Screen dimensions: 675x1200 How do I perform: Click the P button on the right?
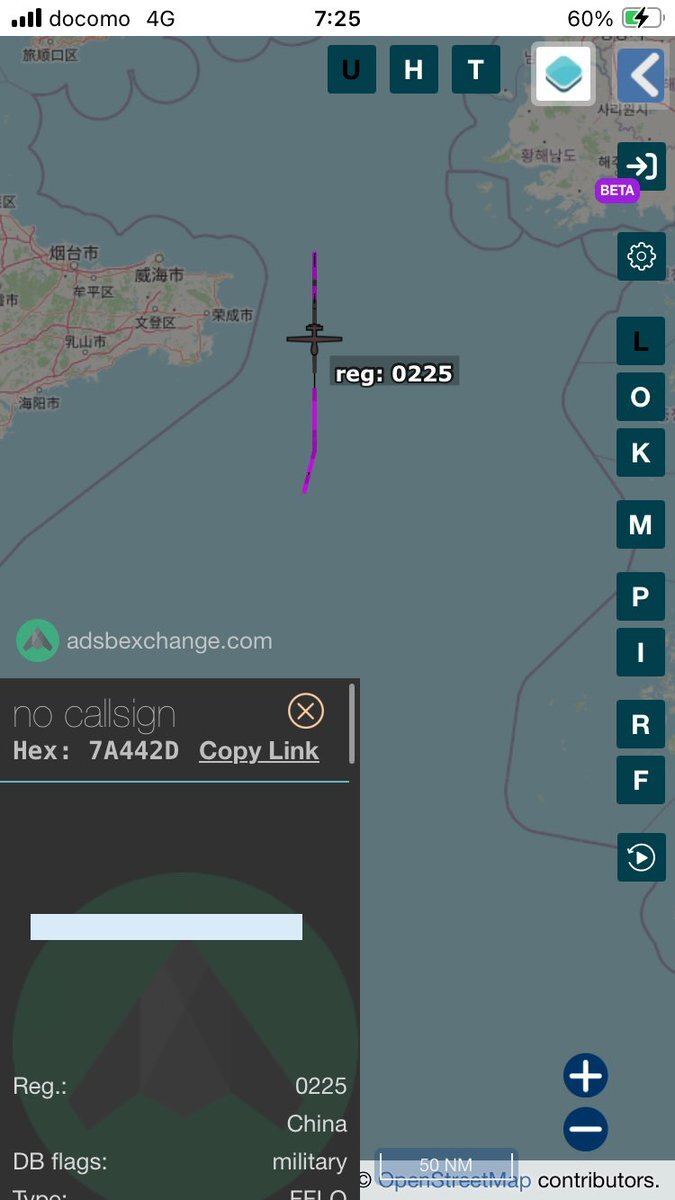pyautogui.click(x=641, y=597)
